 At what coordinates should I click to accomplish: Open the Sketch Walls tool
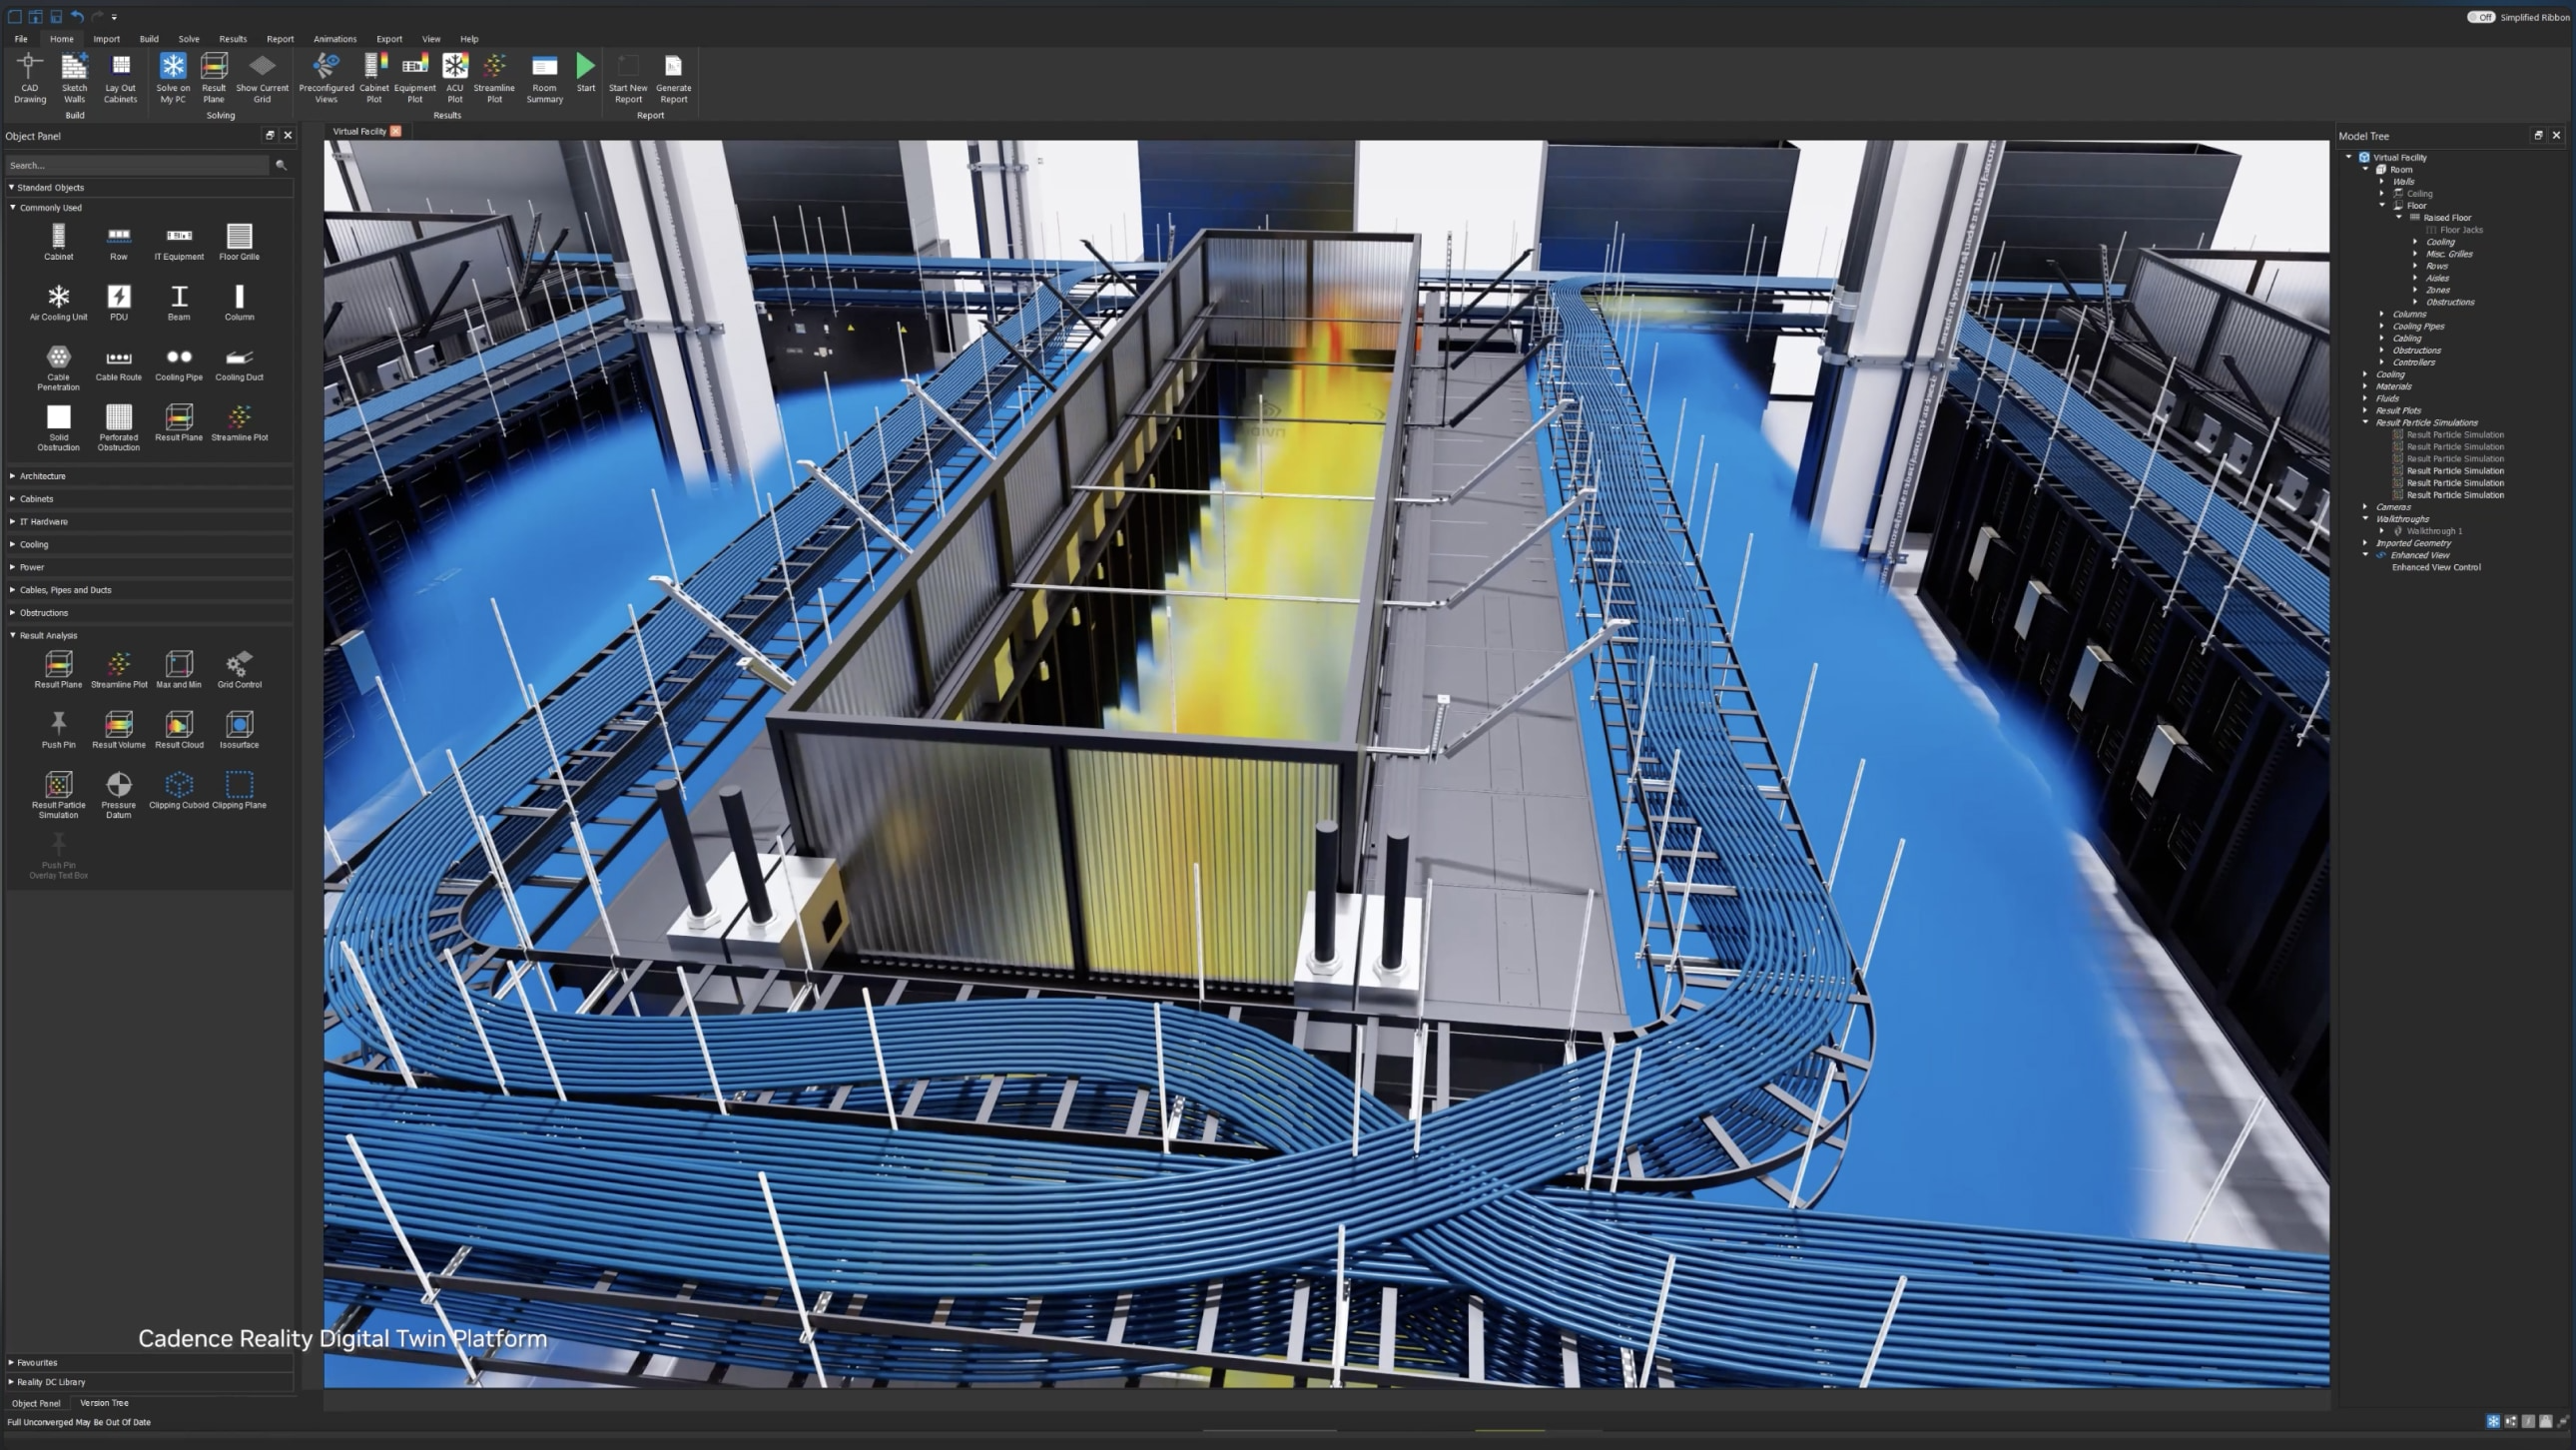(x=74, y=78)
